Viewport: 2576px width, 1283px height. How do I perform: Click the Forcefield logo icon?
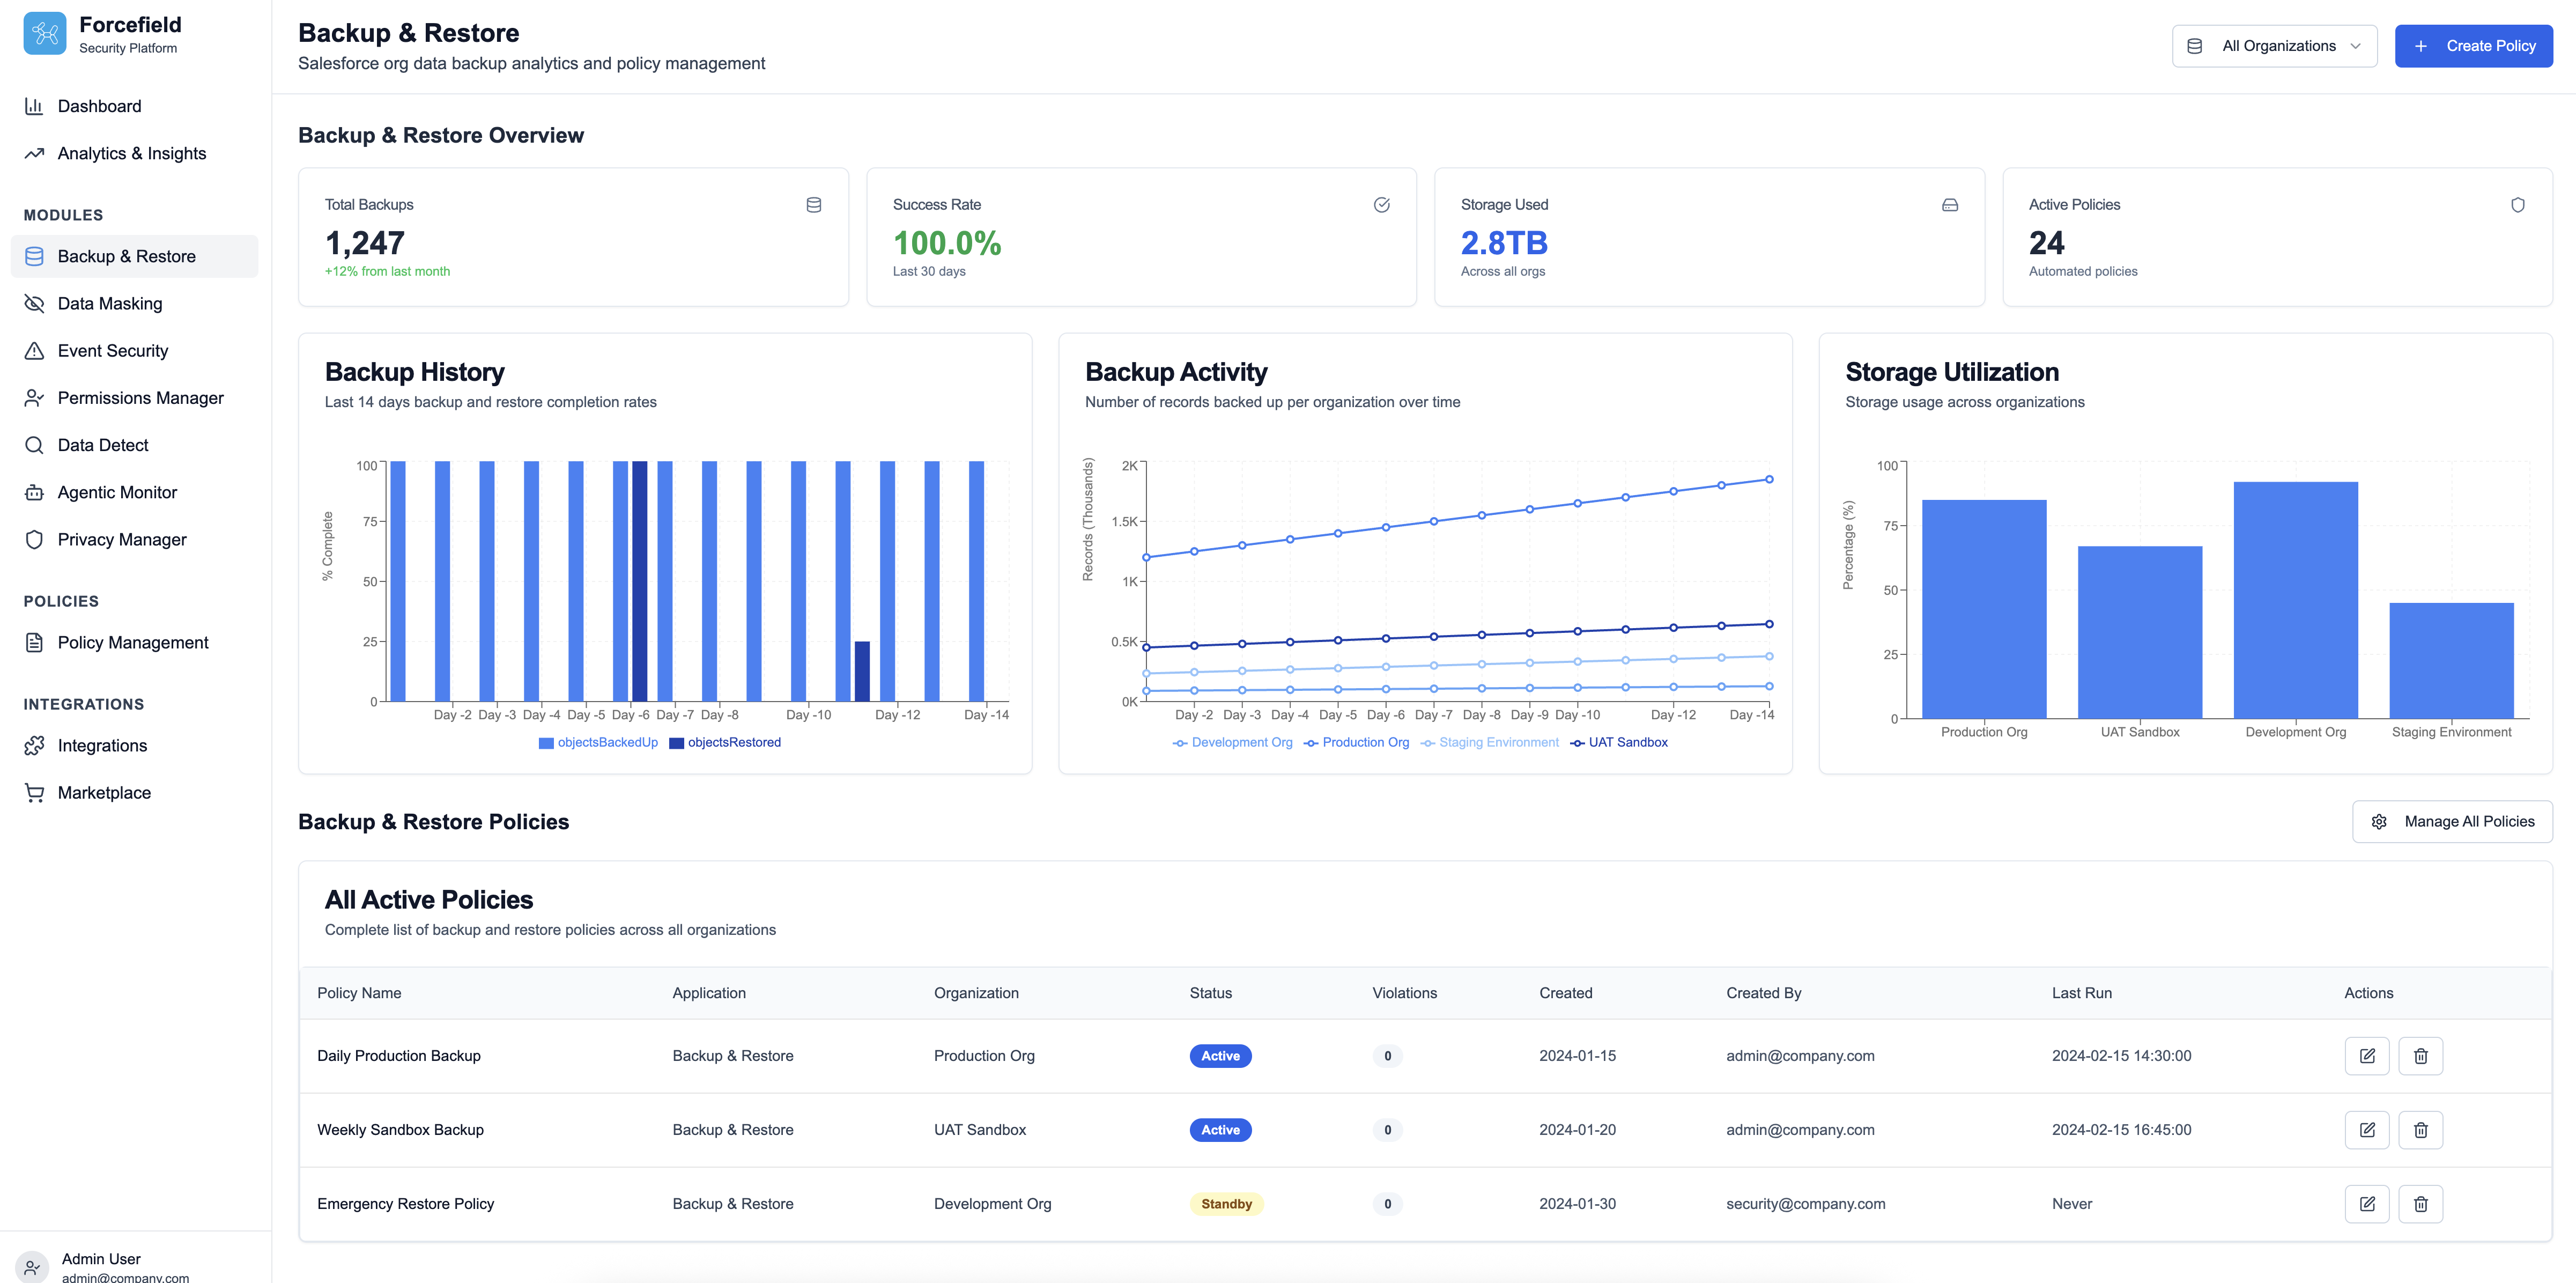click(45, 34)
